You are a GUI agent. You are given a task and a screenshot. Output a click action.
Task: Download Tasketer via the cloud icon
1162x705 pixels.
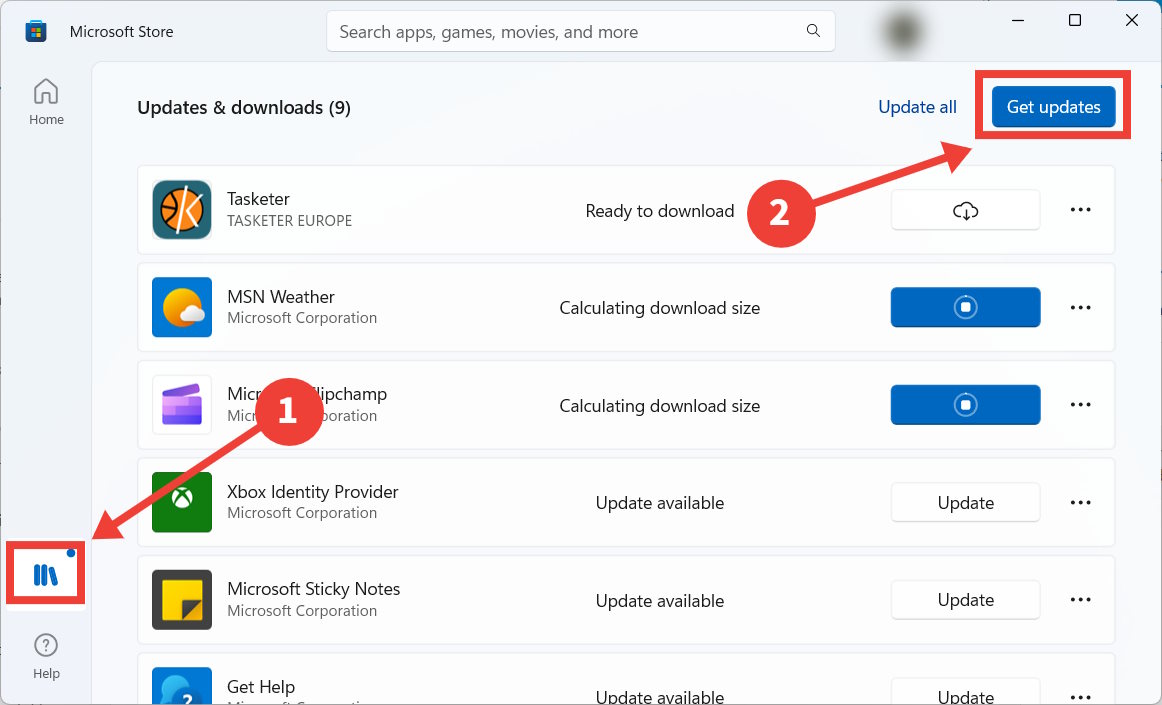pyautogui.click(x=964, y=210)
